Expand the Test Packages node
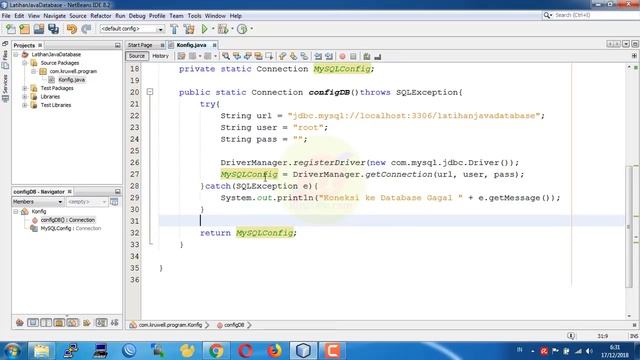 tap(24, 88)
